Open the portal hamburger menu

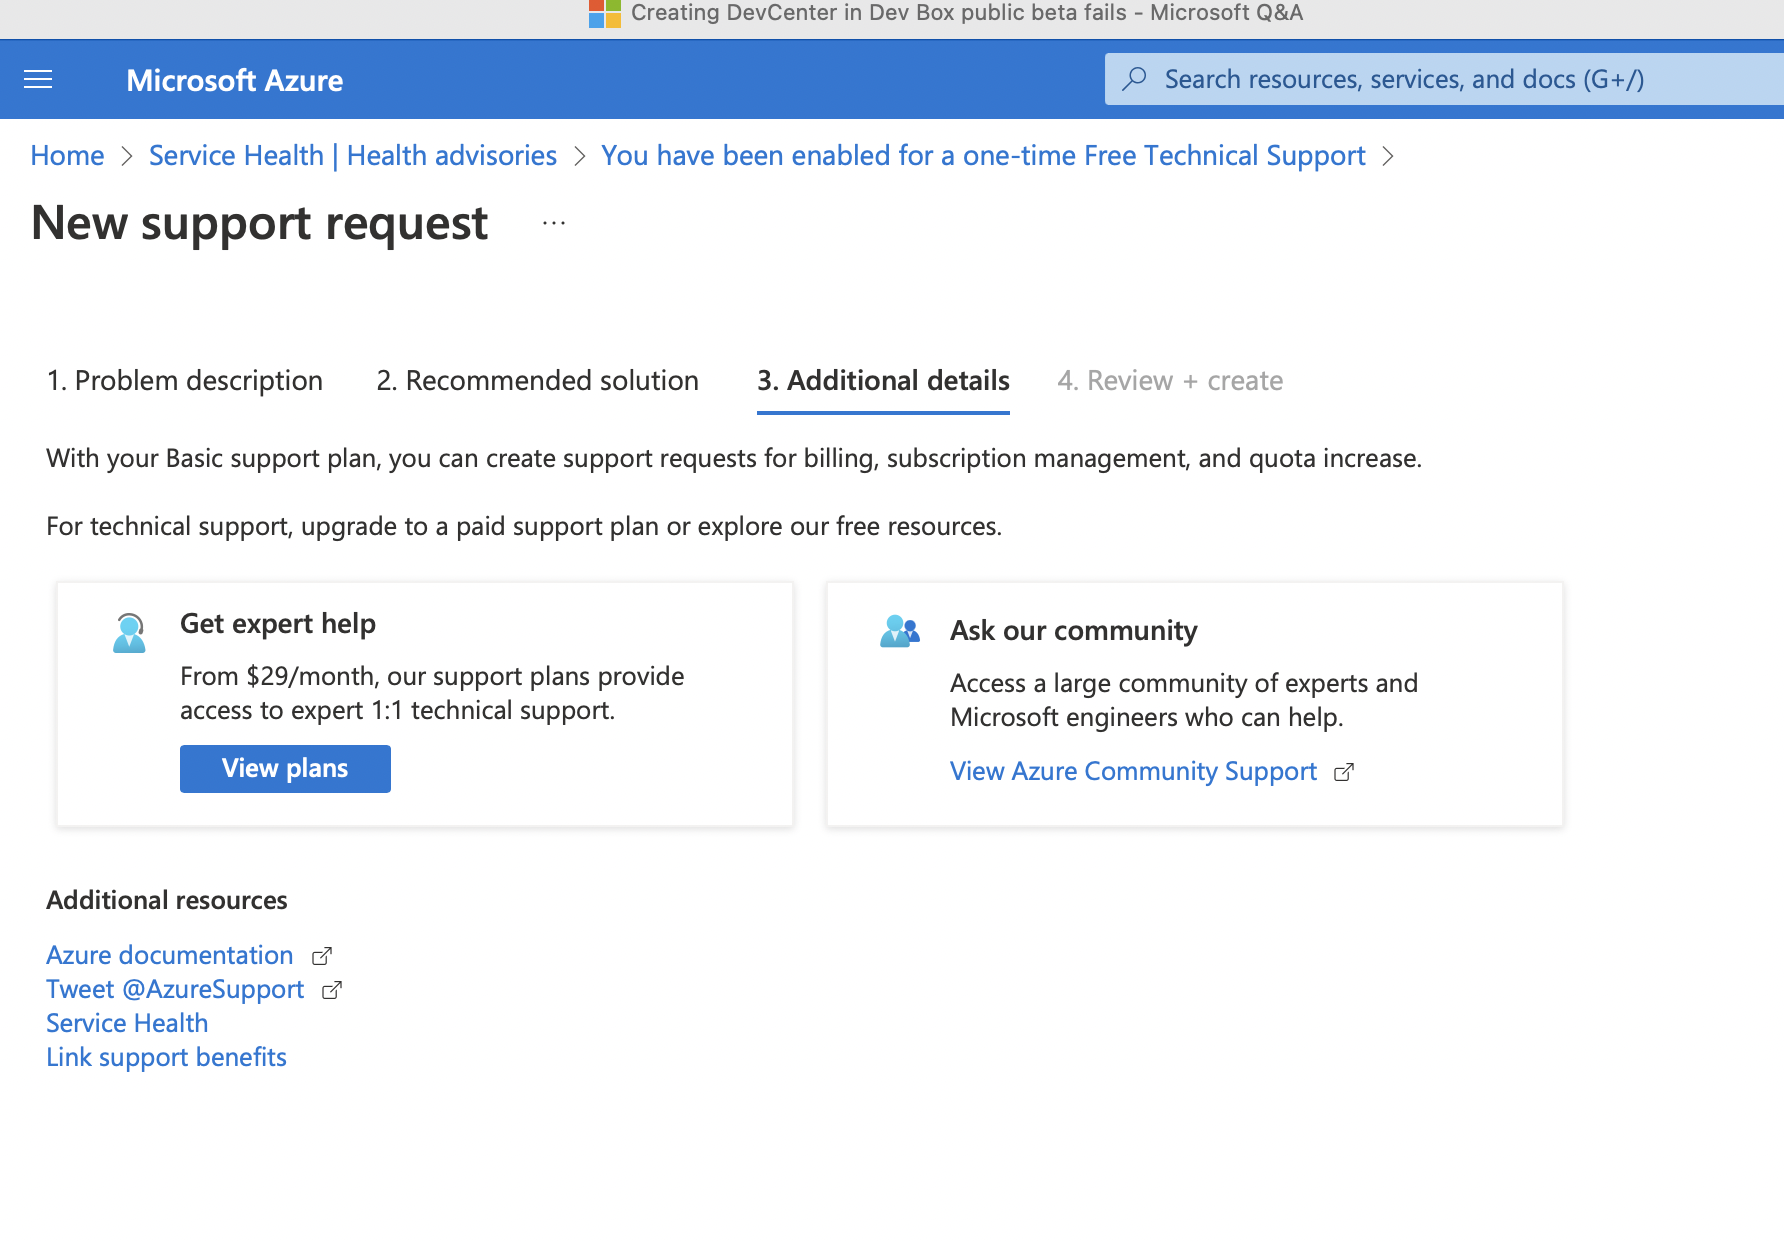[38, 79]
